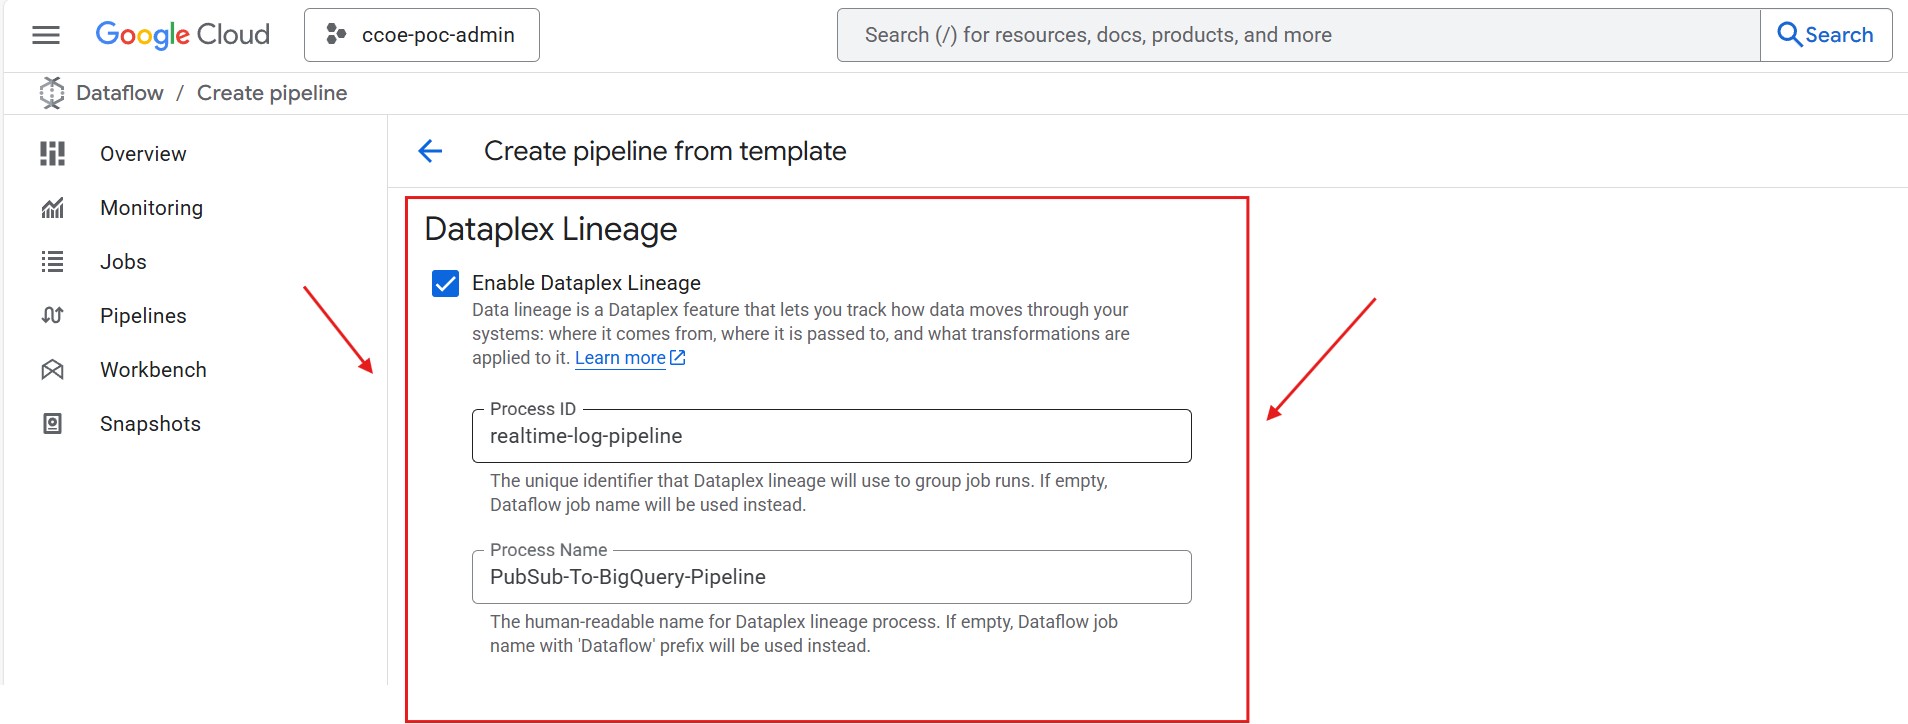The height and width of the screenshot is (724, 1908).
Task: Click the Process Name text field
Action: 830,578
